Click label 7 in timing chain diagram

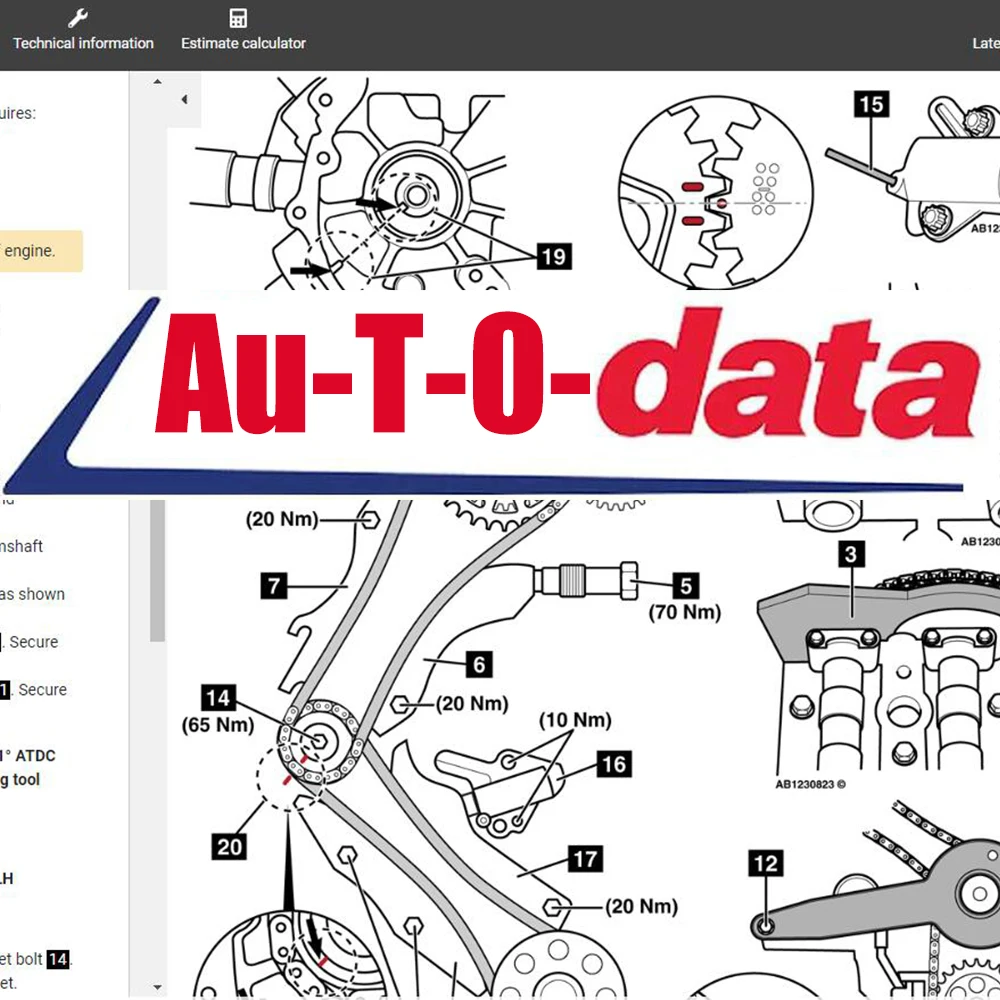pyautogui.click(x=274, y=585)
